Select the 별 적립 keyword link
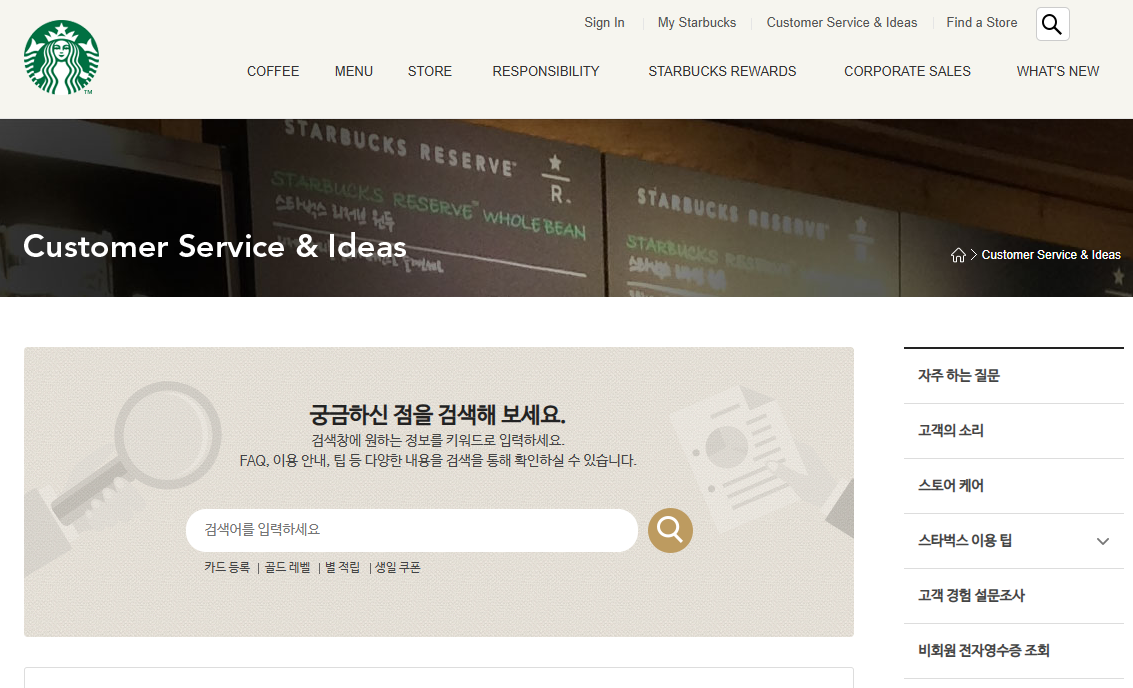 (x=342, y=567)
